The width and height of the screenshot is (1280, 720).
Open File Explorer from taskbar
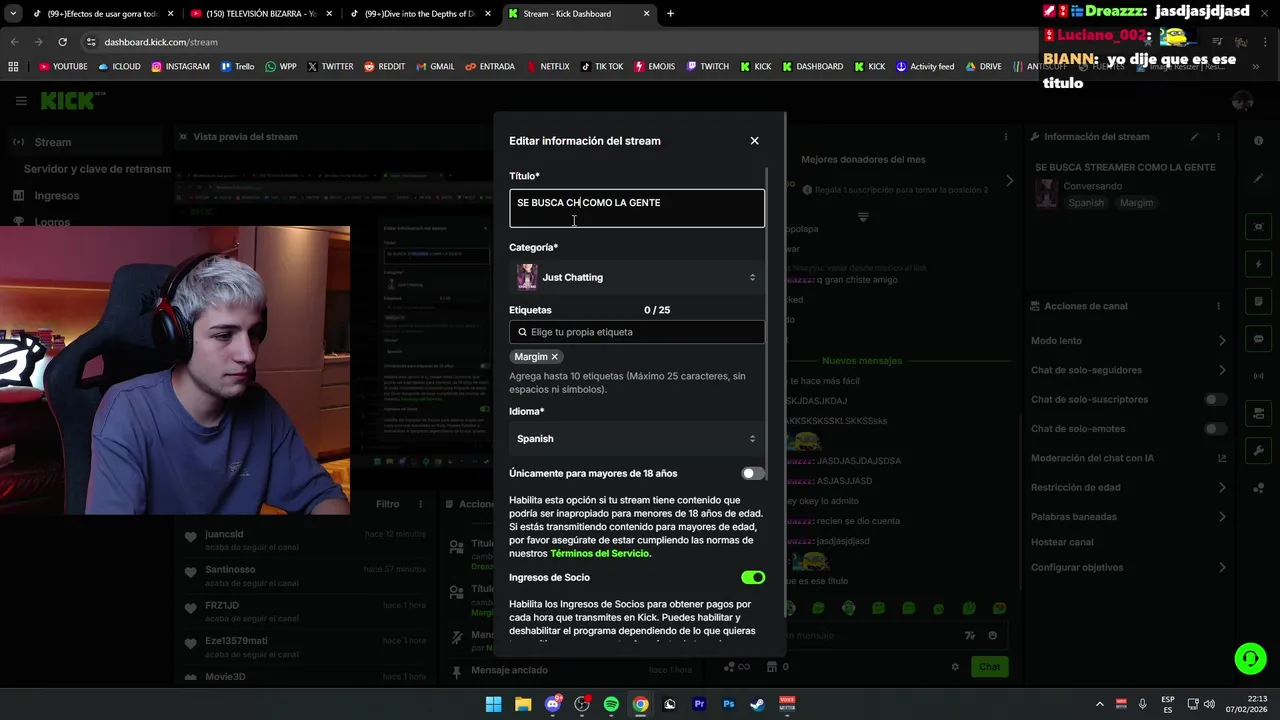[523, 704]
